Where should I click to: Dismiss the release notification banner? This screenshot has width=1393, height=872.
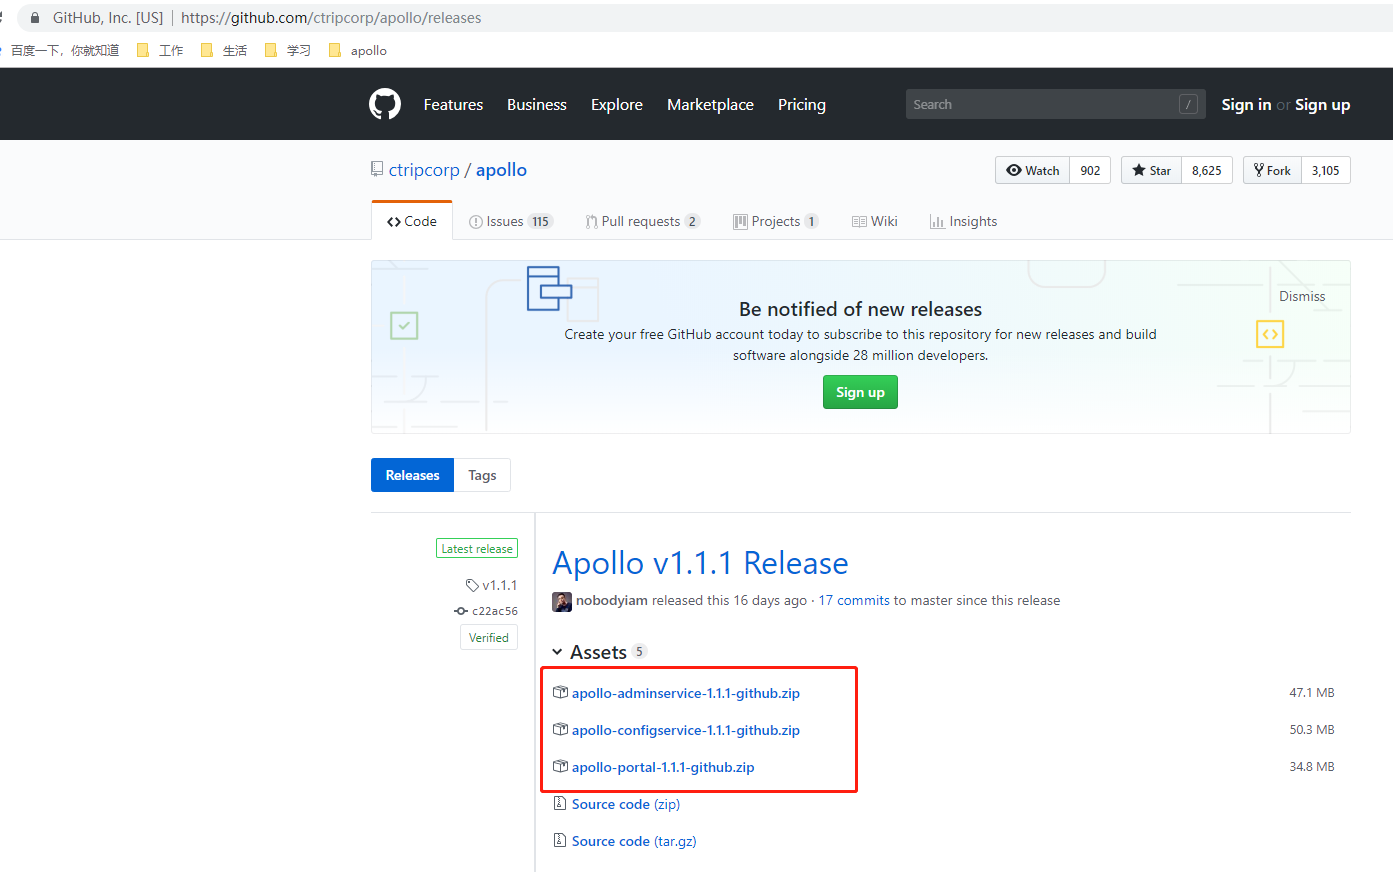click(1302, 296)
